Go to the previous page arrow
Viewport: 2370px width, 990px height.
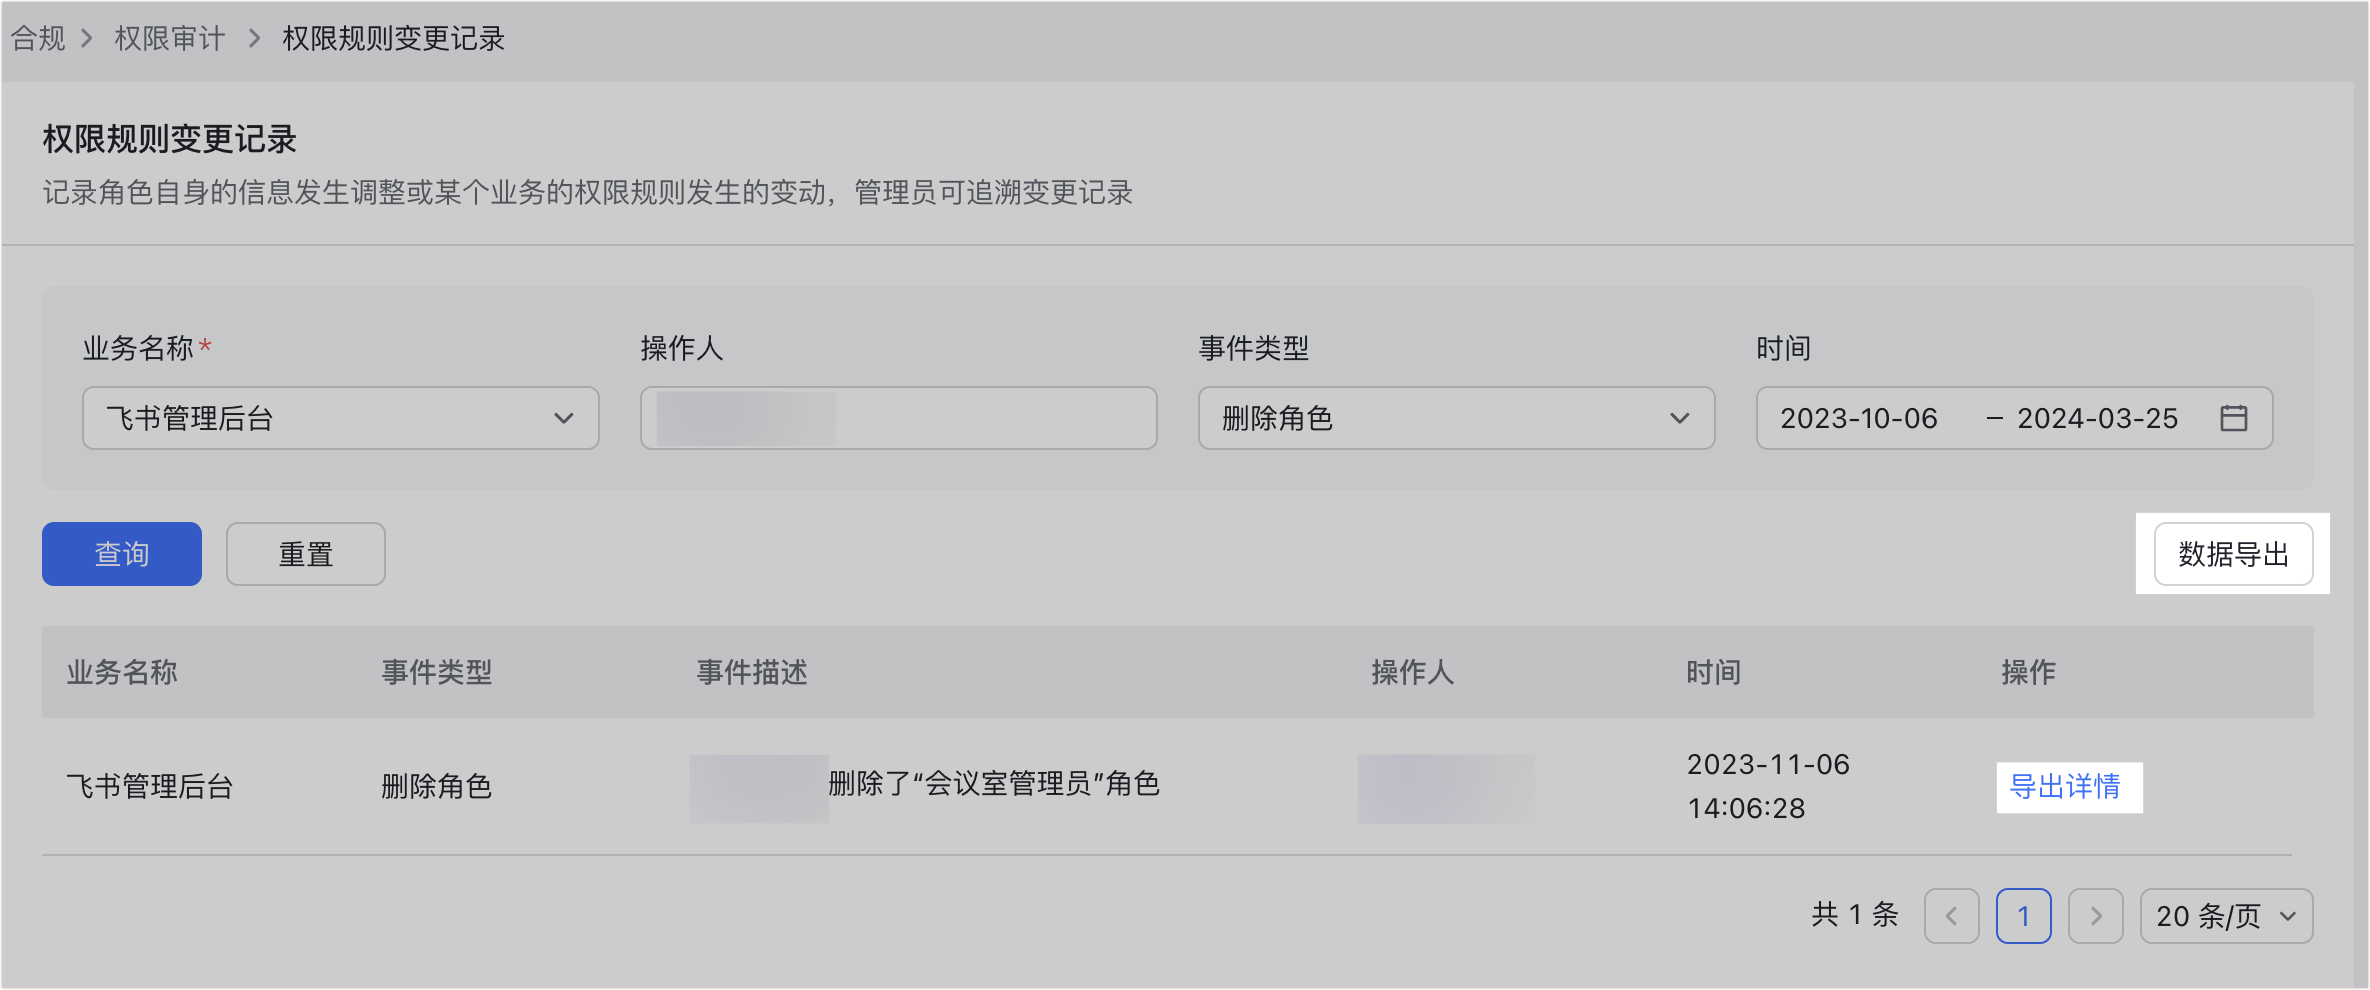point(1951,916)
